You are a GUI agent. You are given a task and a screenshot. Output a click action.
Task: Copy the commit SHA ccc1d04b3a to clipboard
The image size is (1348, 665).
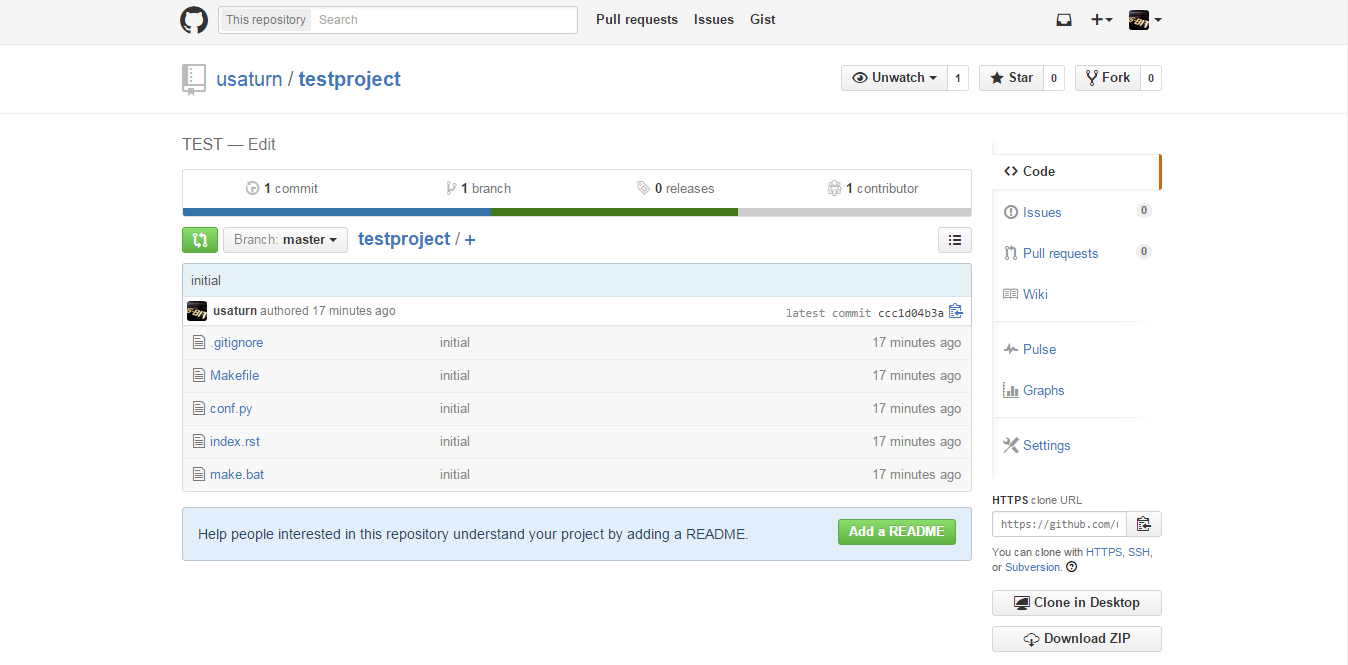[956, 311]
